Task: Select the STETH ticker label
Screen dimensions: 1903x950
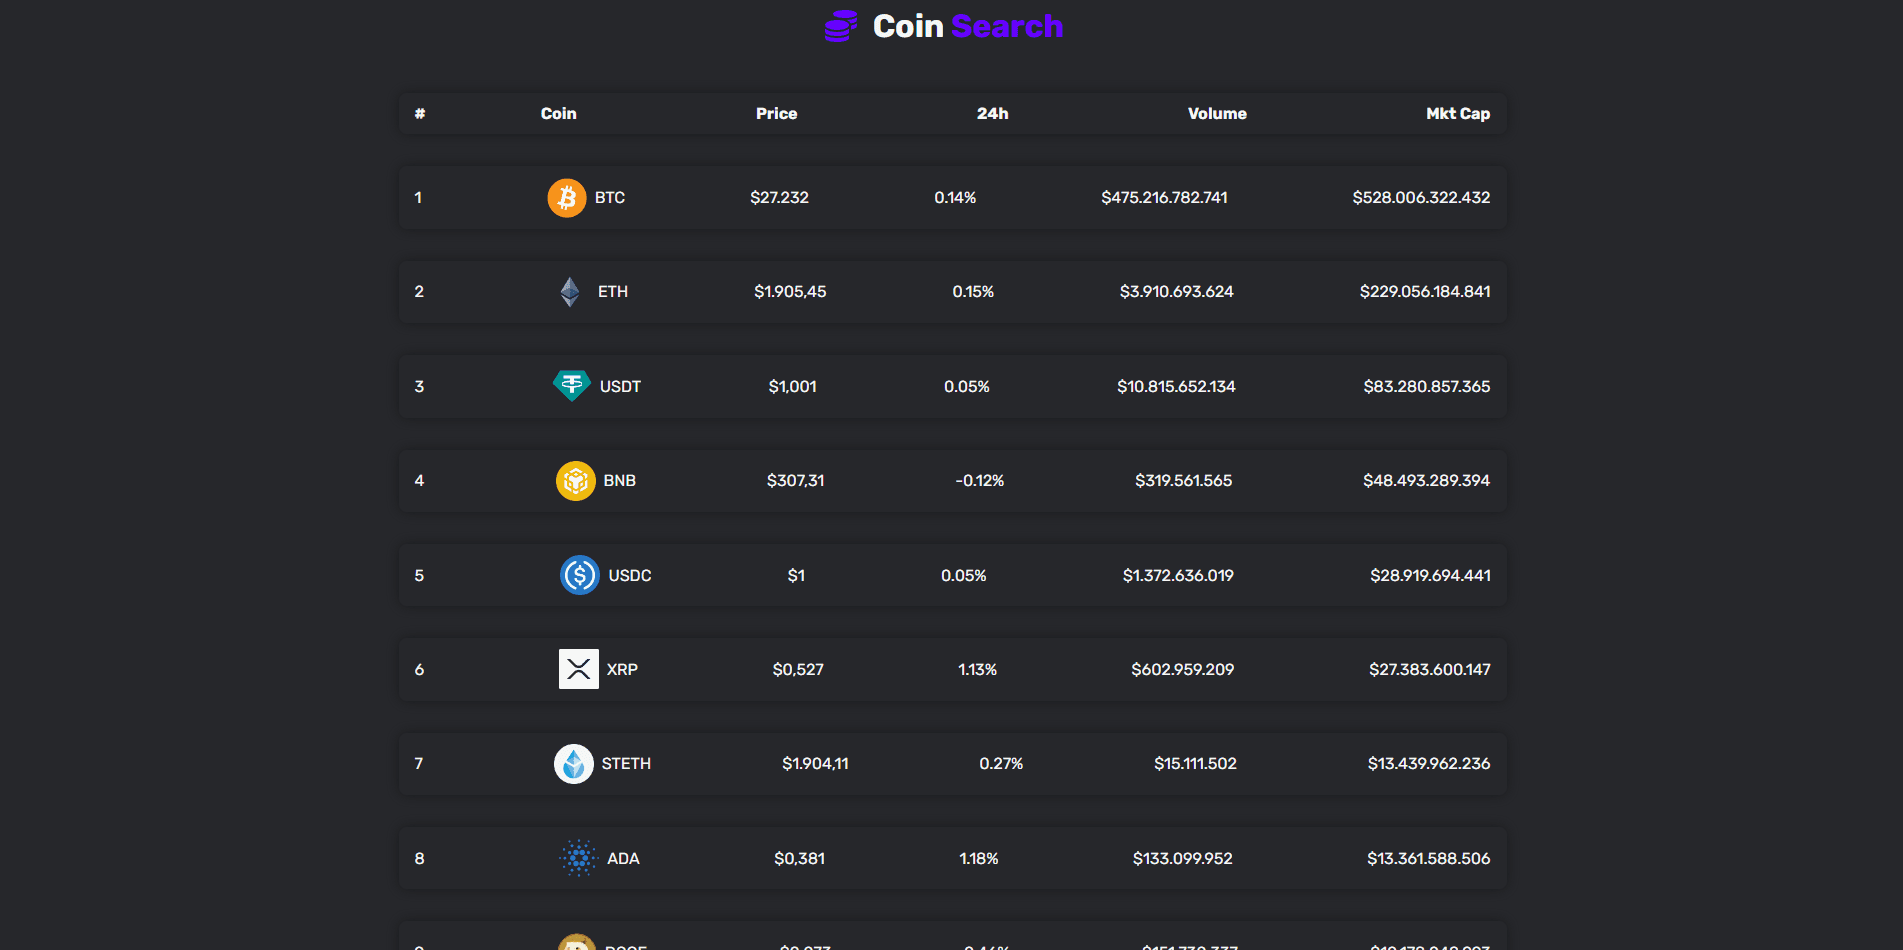Action: point(626,764)
